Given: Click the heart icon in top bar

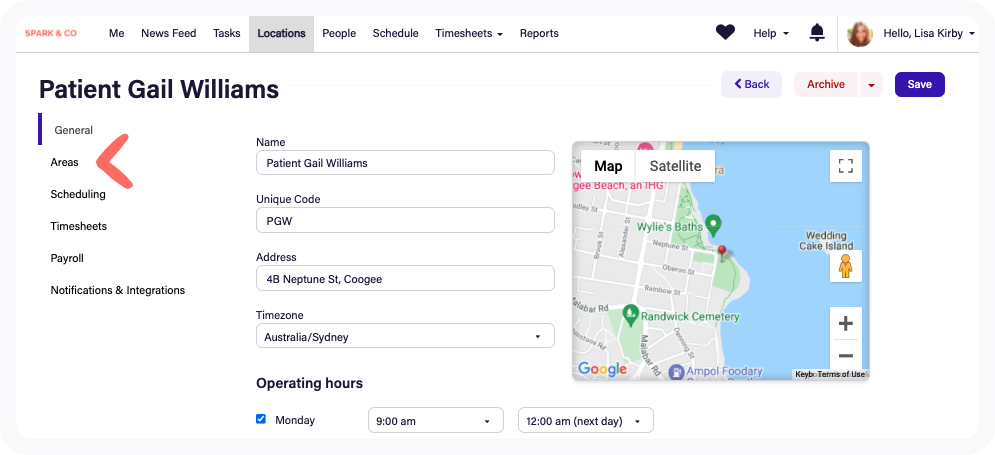Looking at the screenshot, I should tap(725, 33).
